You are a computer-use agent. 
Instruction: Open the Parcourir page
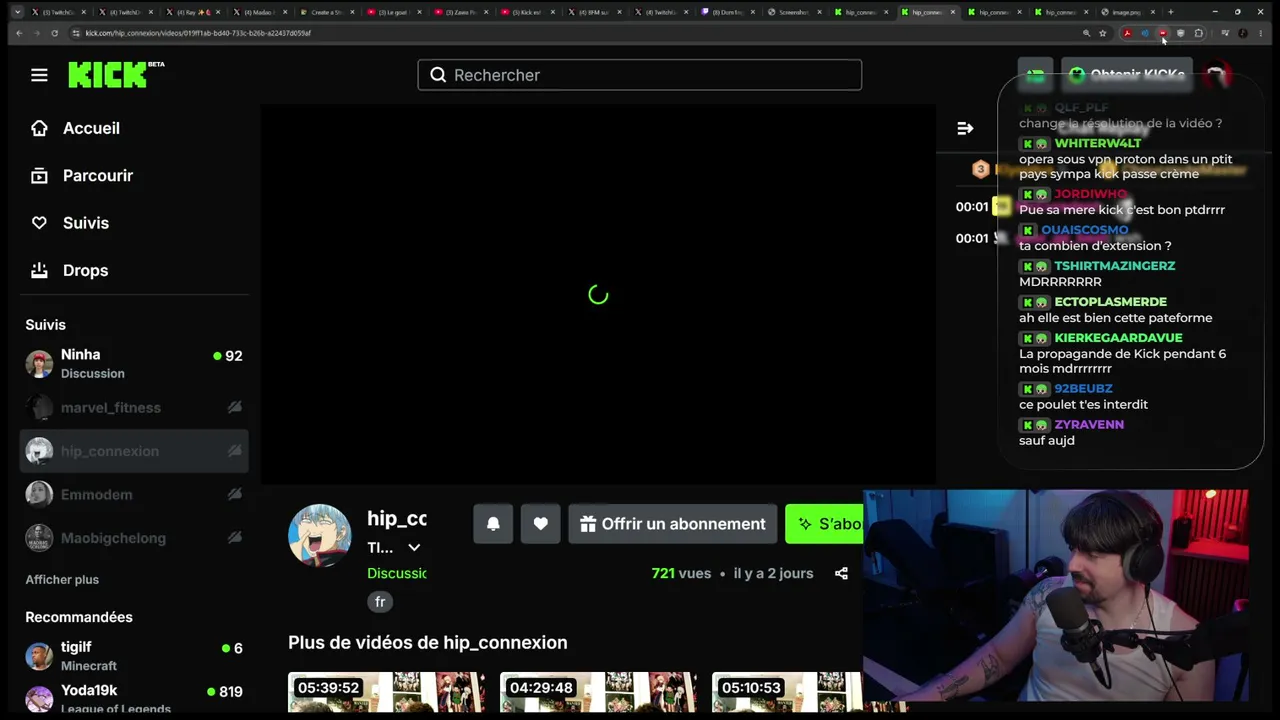point(98,176)
